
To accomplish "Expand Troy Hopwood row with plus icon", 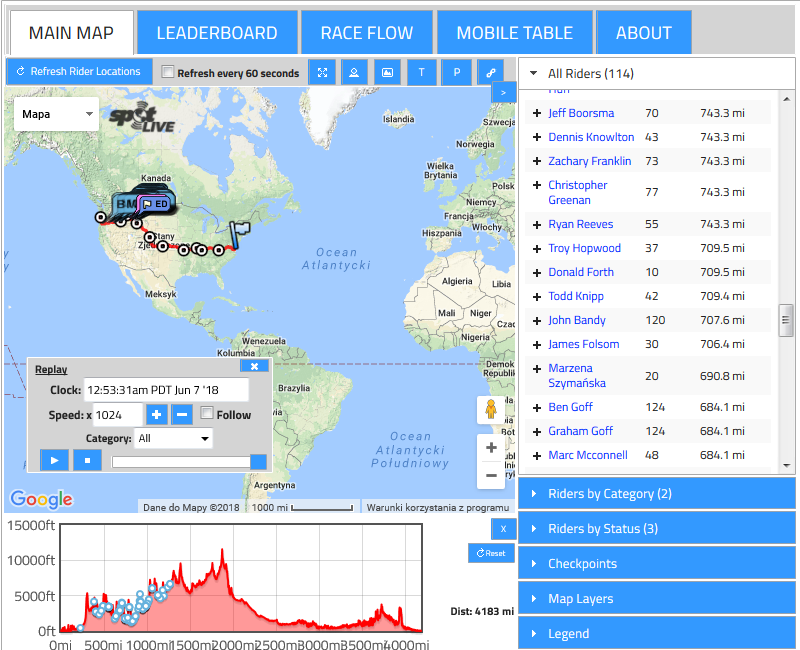I will click(x=537, y=248).
